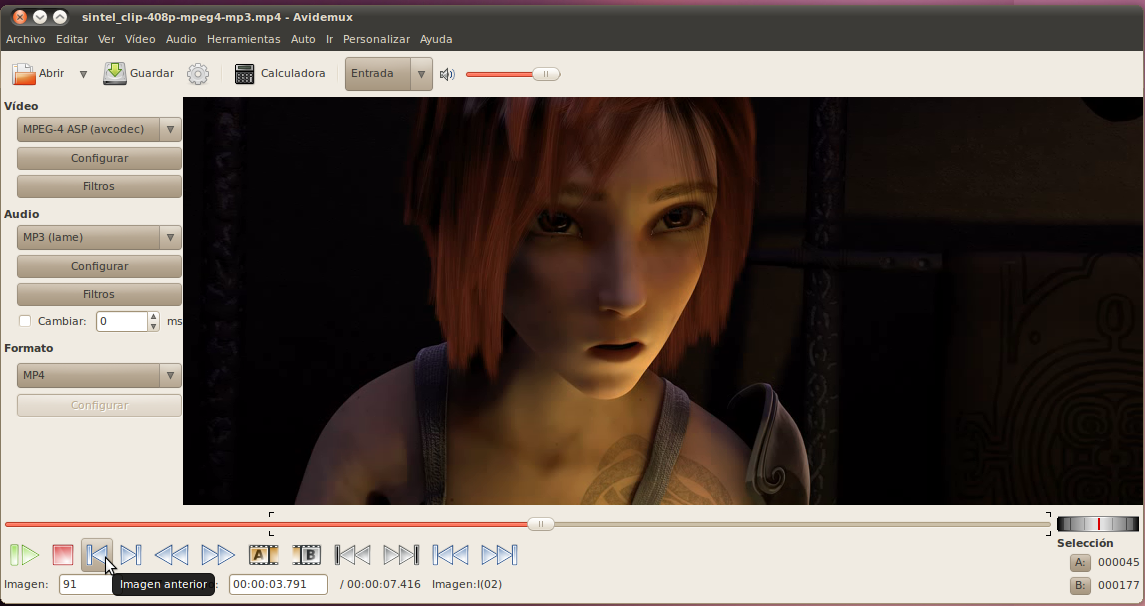
Task: Click total duration text 00:00:07.416
Action: [383, 584]
